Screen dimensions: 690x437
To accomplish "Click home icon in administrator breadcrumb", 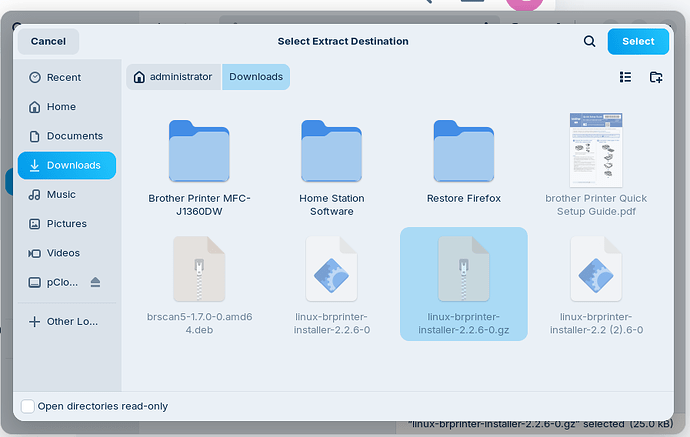I will [139, 77].
